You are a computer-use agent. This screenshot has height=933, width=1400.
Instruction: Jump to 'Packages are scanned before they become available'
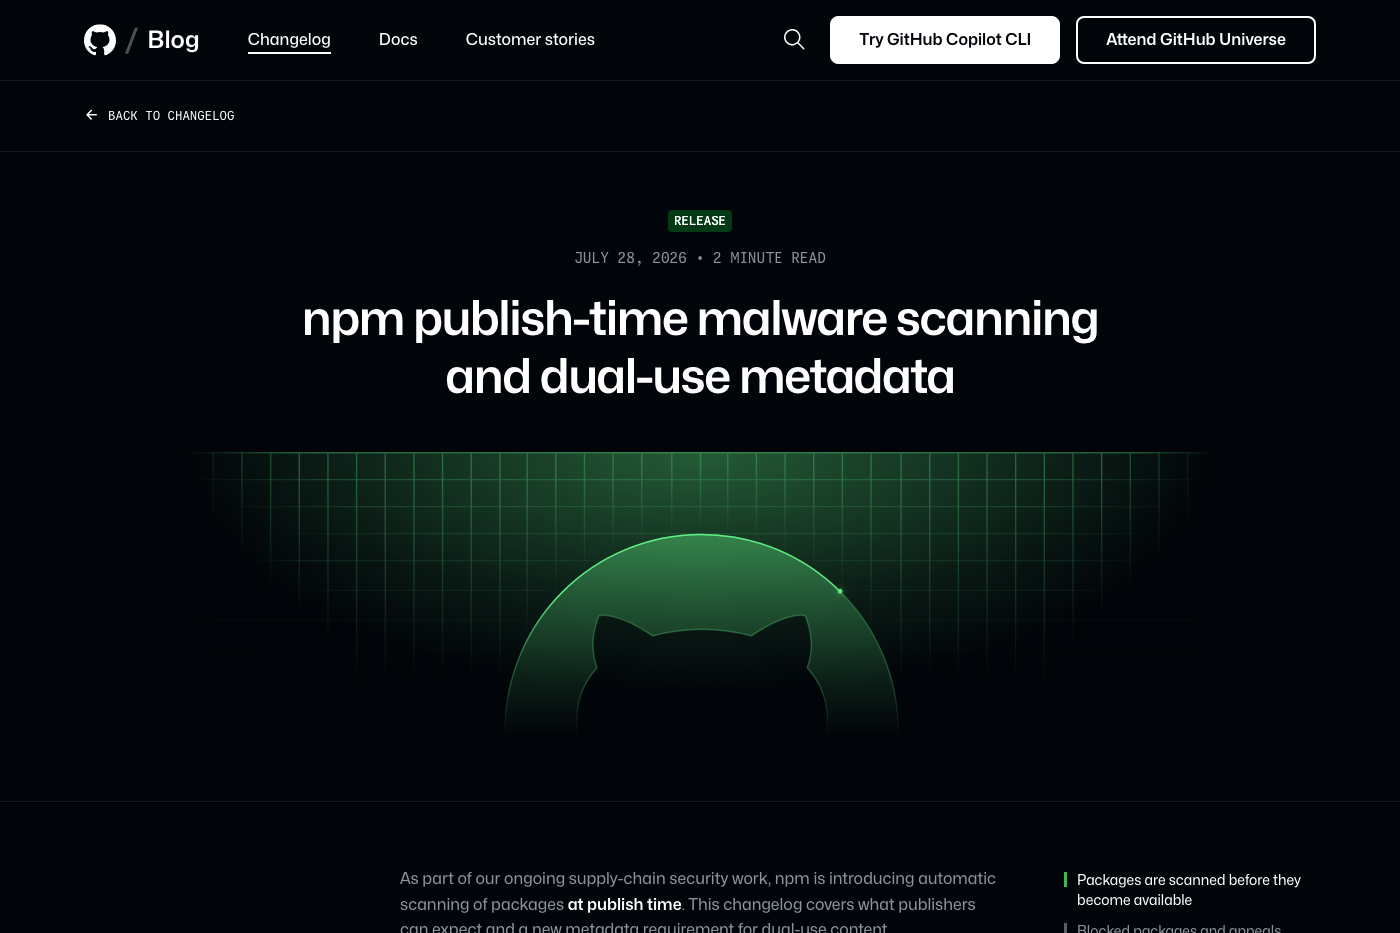[1189, 890]
